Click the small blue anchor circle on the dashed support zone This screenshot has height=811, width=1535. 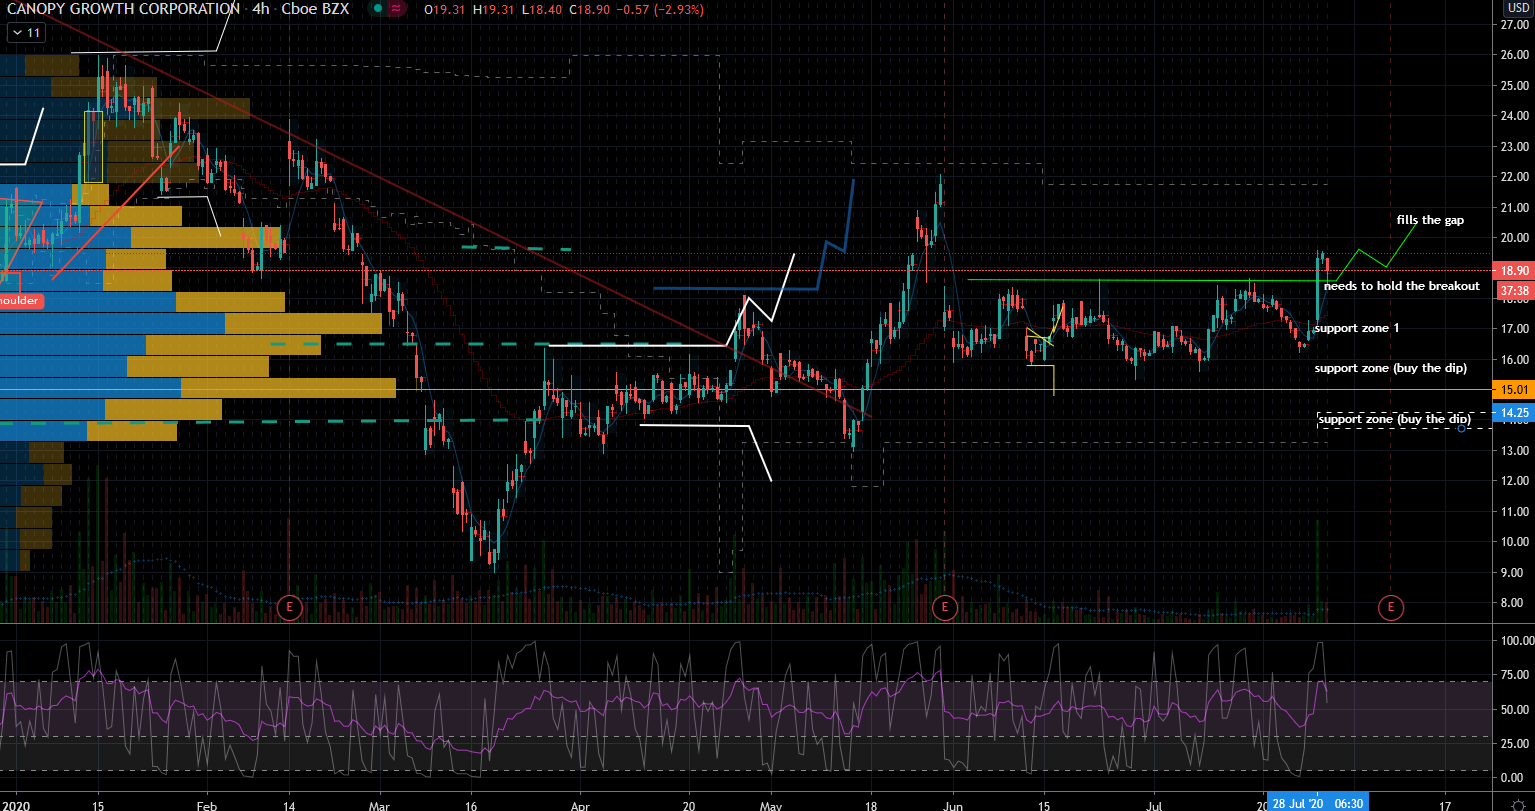1462,428
